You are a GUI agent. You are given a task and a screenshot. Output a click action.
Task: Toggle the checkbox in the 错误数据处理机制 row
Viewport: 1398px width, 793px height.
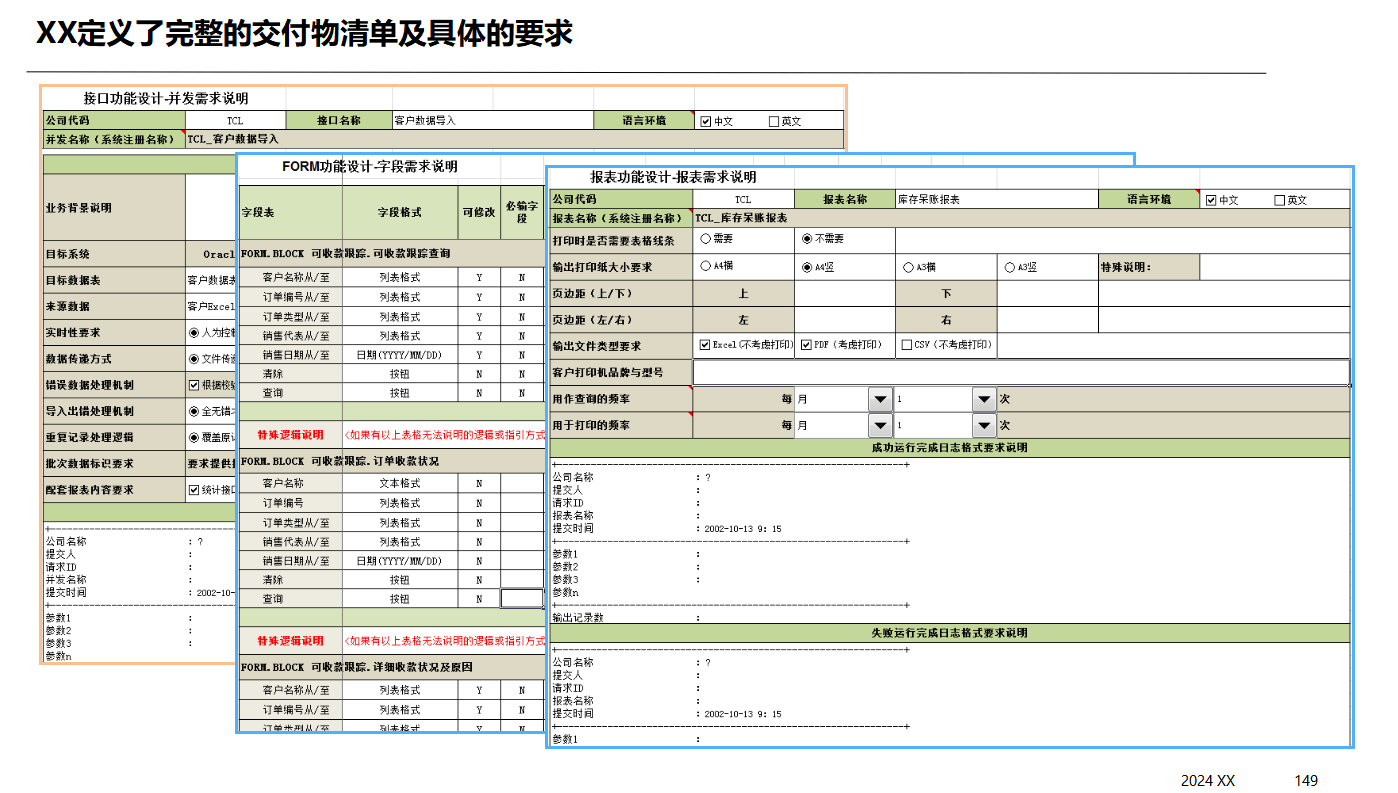point(194,384)
